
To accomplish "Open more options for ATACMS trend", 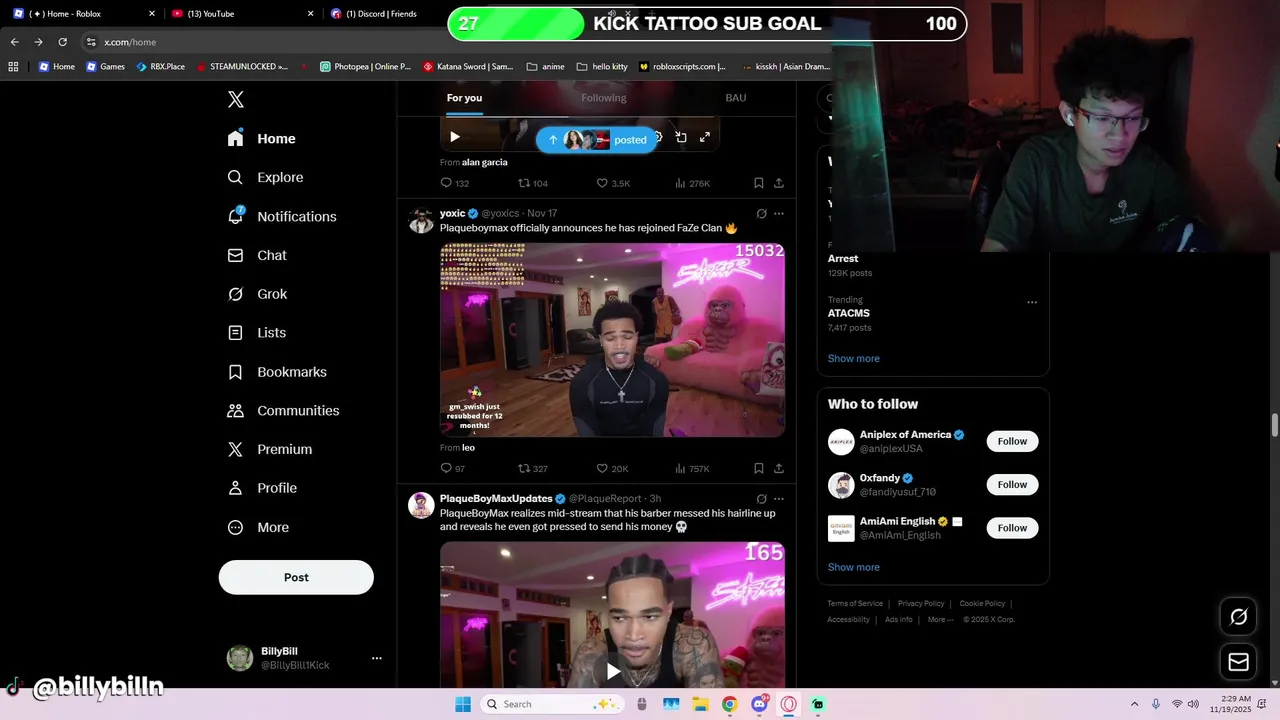I will (1032, 302).
